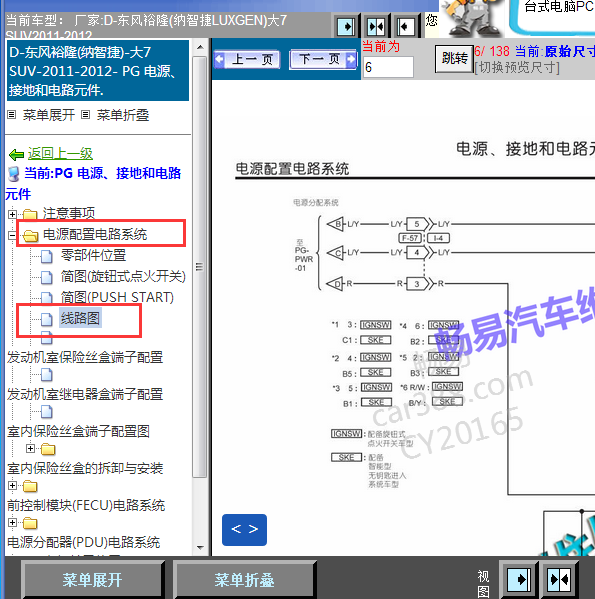The height and width of the screenshot is (599, 595).
Task: Expand node under 室内保险丝盒的拆卸与安装
Action: tap(12, 486)
